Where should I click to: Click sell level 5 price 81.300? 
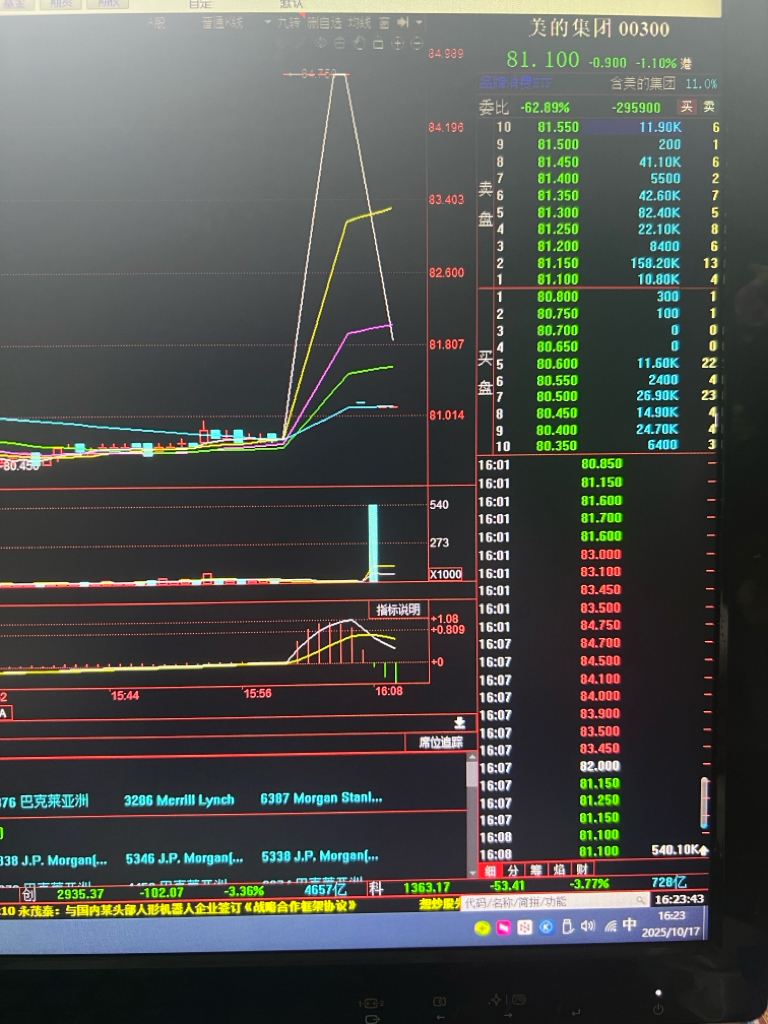pos(558,212)
